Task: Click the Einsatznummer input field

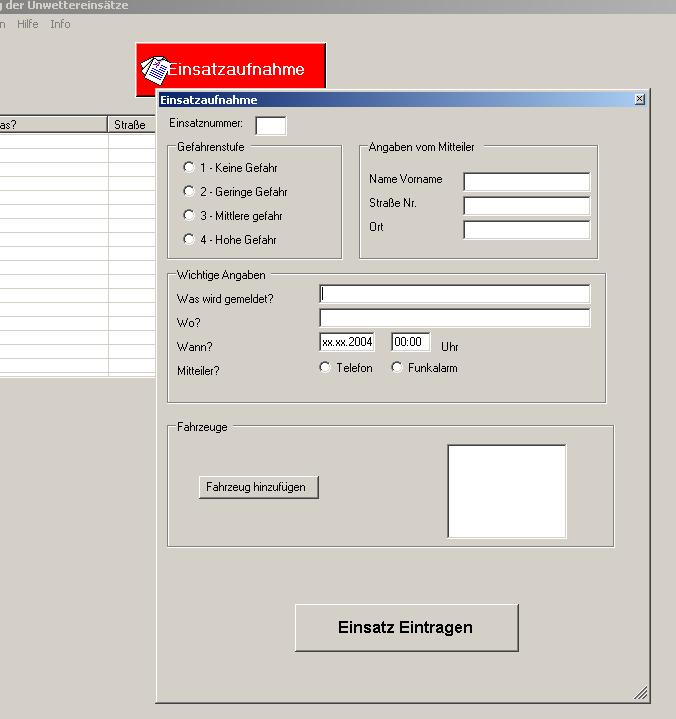Action: (270, 125)
